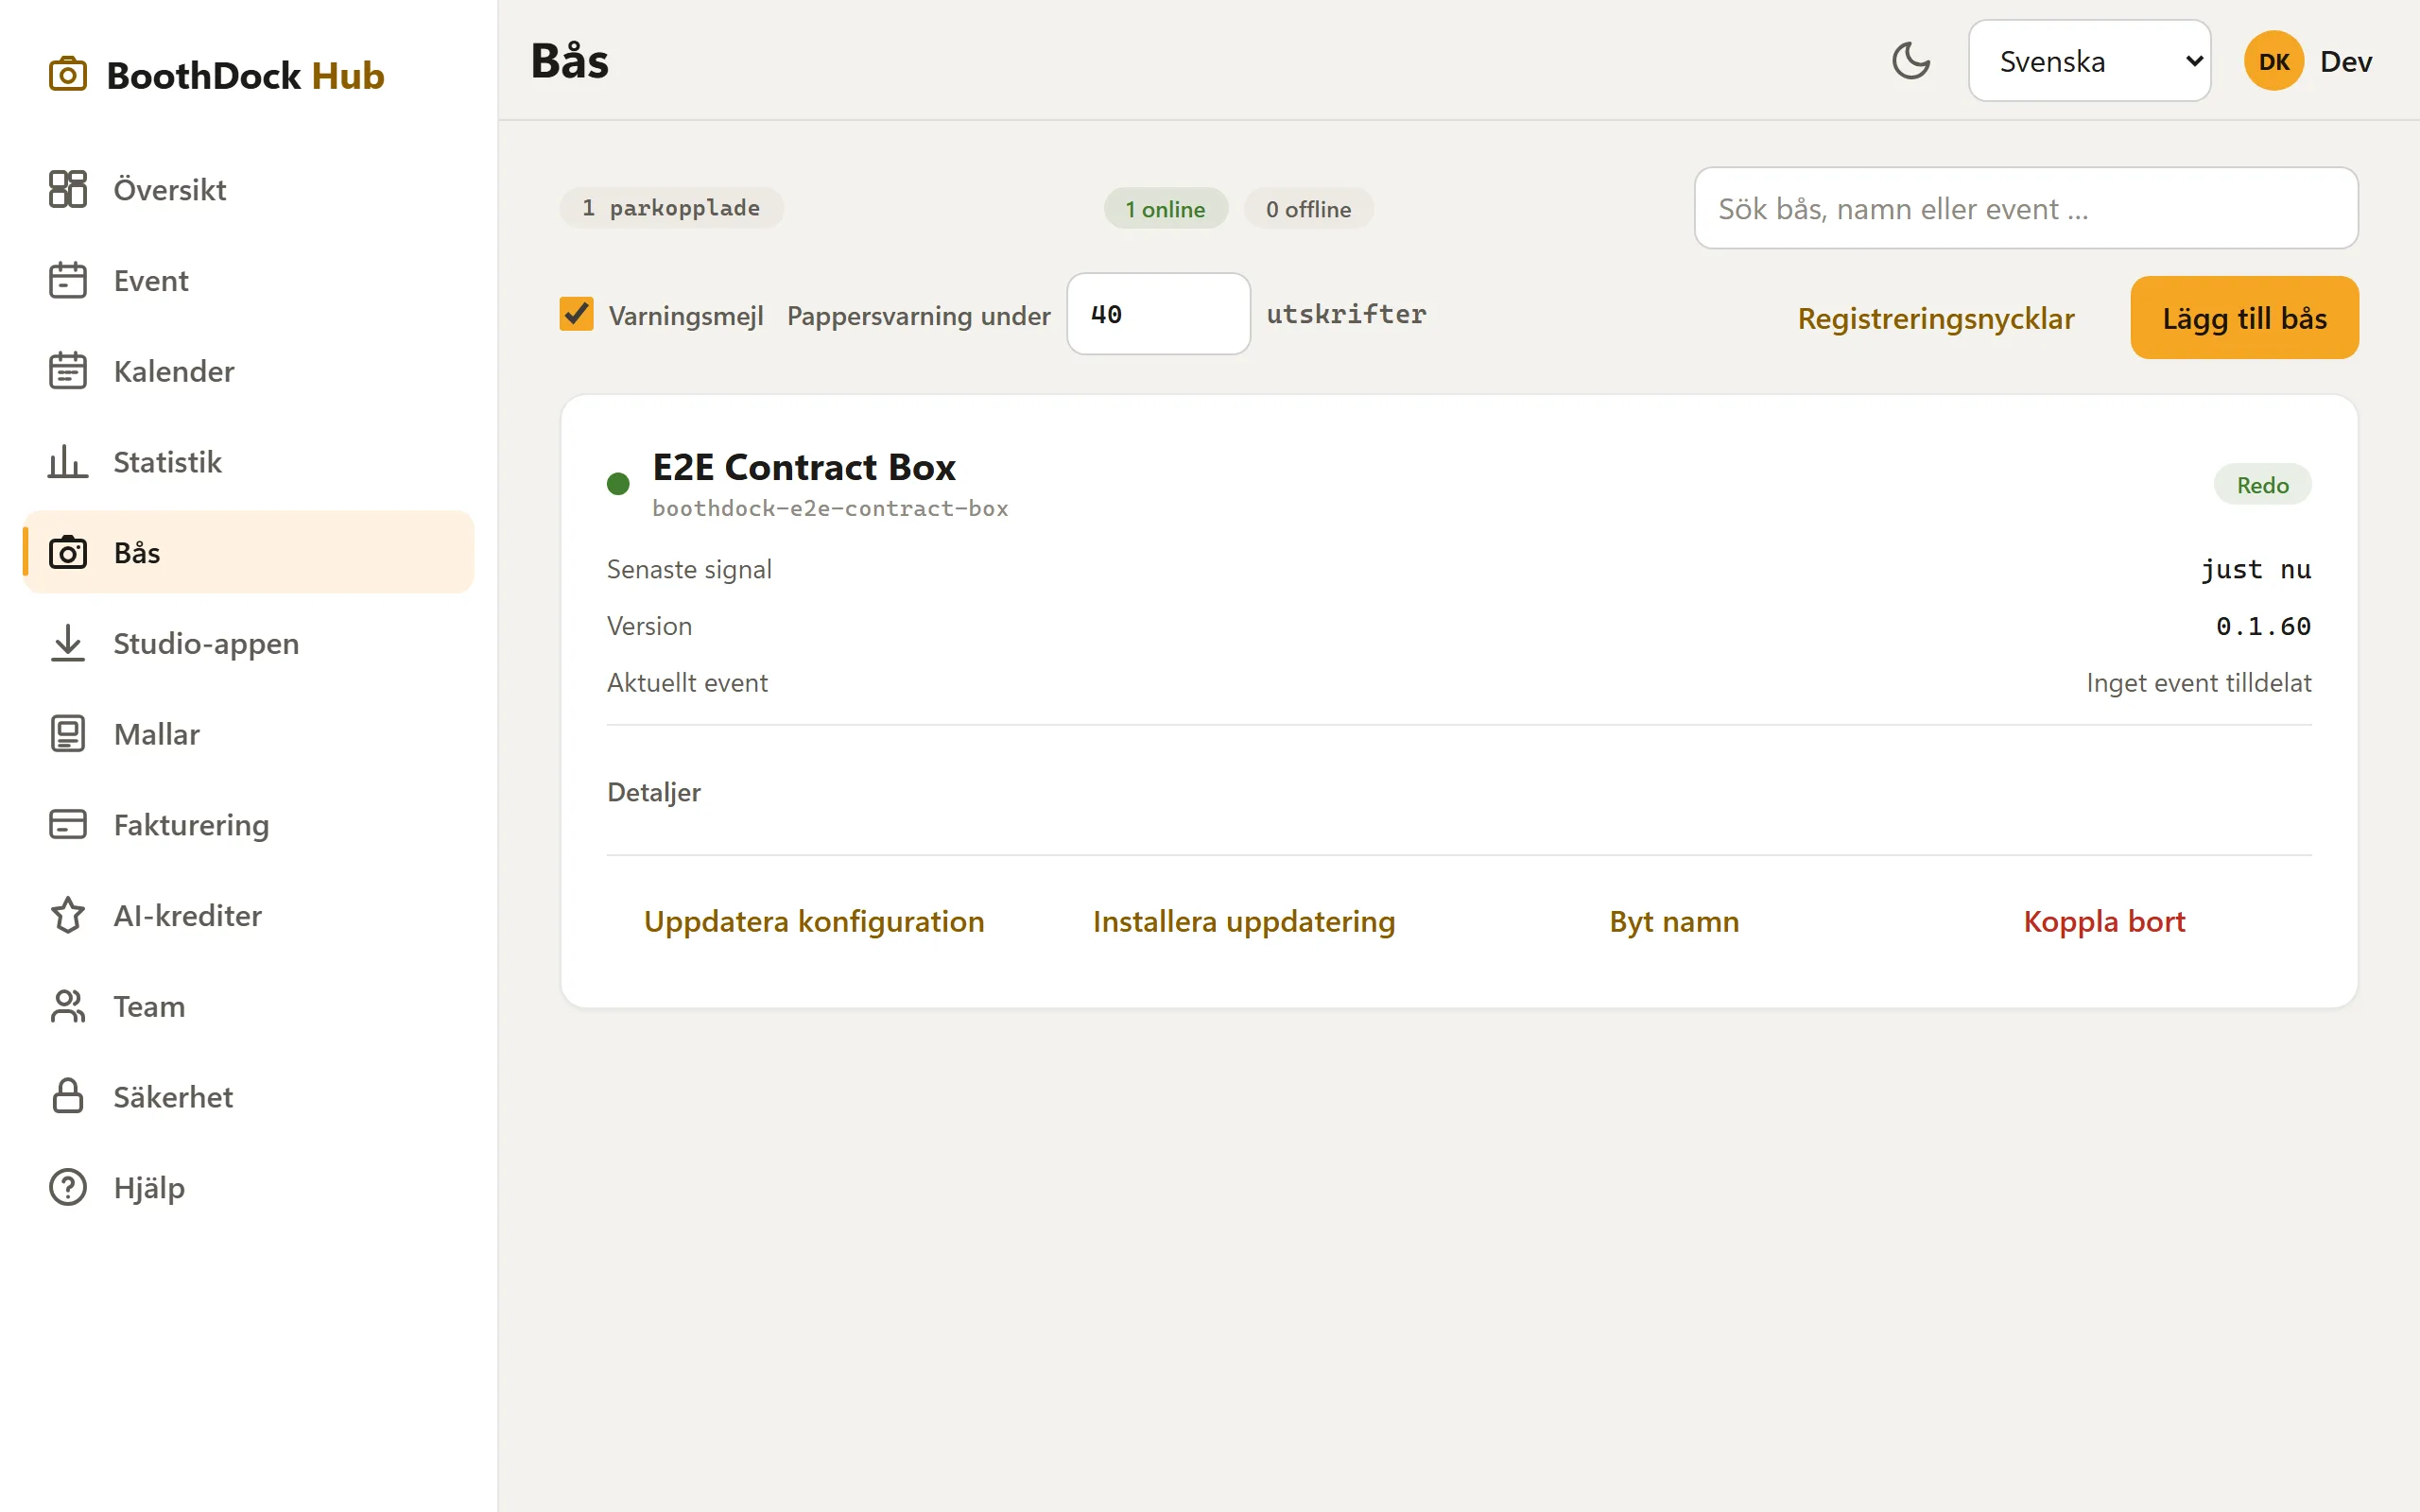Viewport: 2420px width, 1512px height.
Task: Click the Event calendar icon in sidebar
Action: coord(68,280)
